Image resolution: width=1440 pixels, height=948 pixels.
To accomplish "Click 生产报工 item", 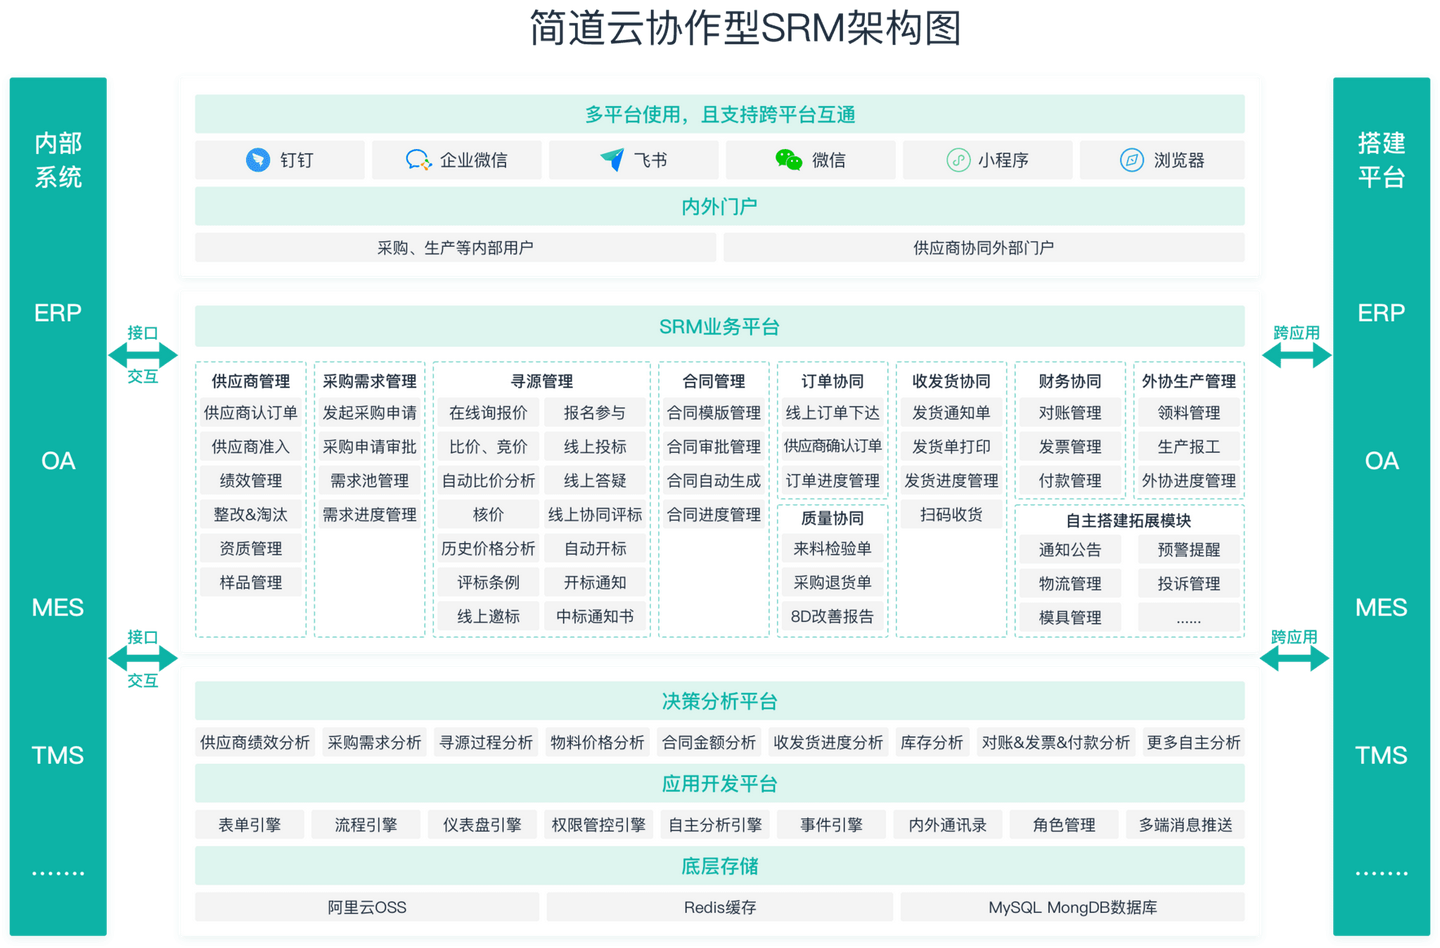I will [x=1189, y=447].
